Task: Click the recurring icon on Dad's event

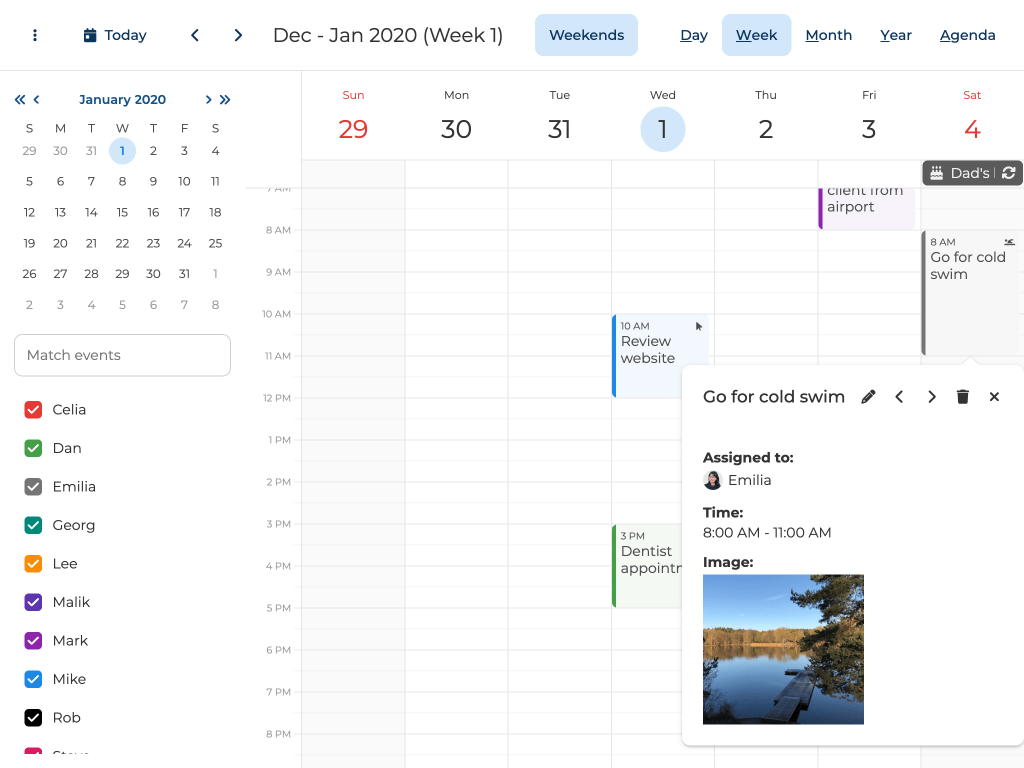Action: click(x=1008, y=173)
